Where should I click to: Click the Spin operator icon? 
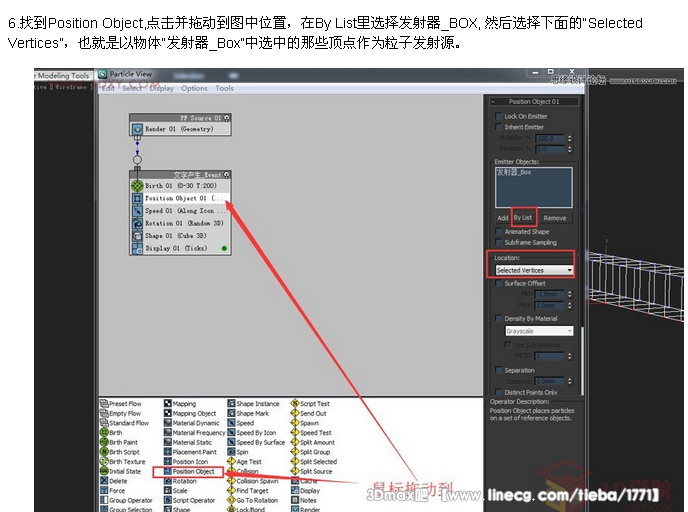point(231,451)
